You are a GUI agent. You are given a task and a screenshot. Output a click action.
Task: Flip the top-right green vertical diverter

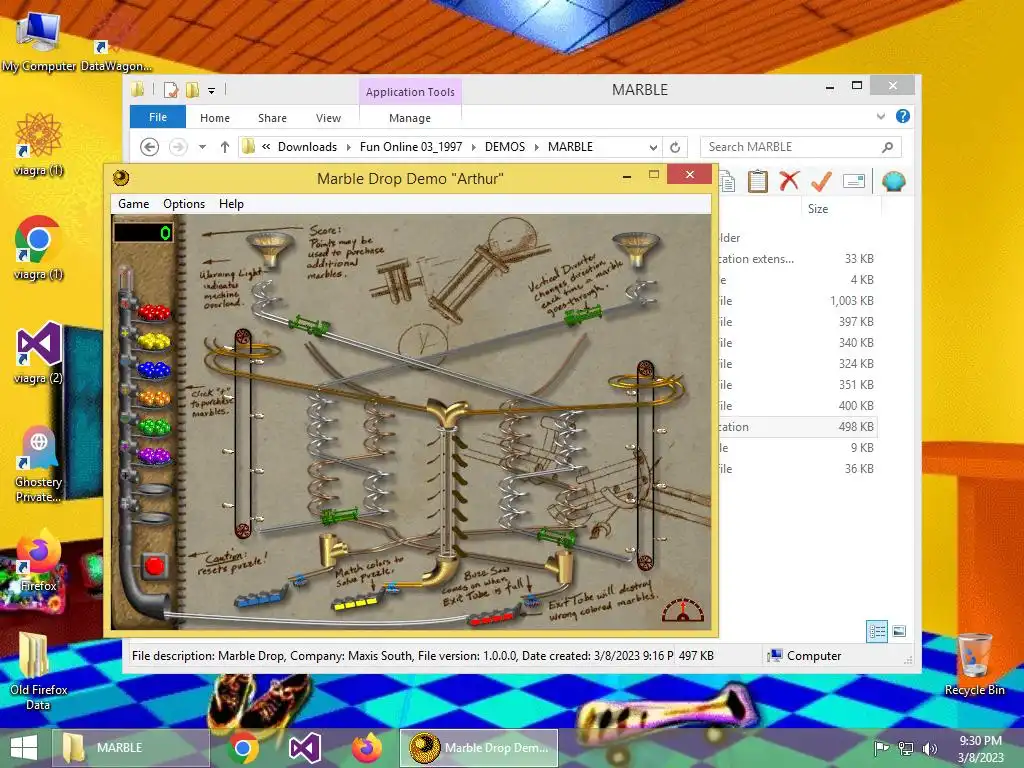pyautogui.click(x=583, y=315)
